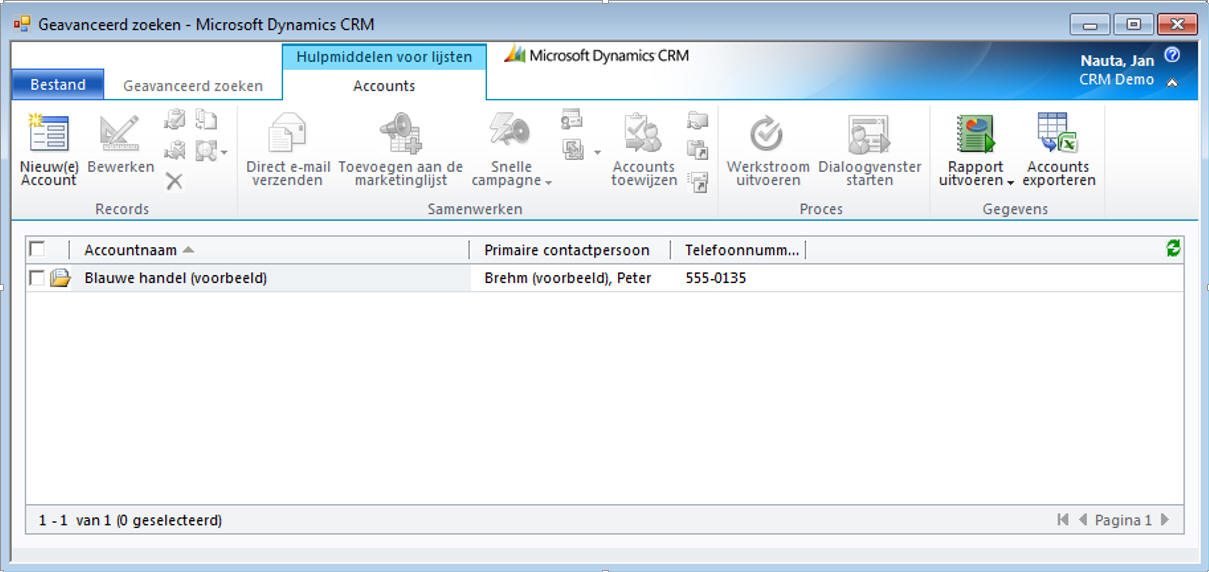Click the copy link icon in Samenwerken
Viewport: 1209px width, 572px height.
[698, 150]
